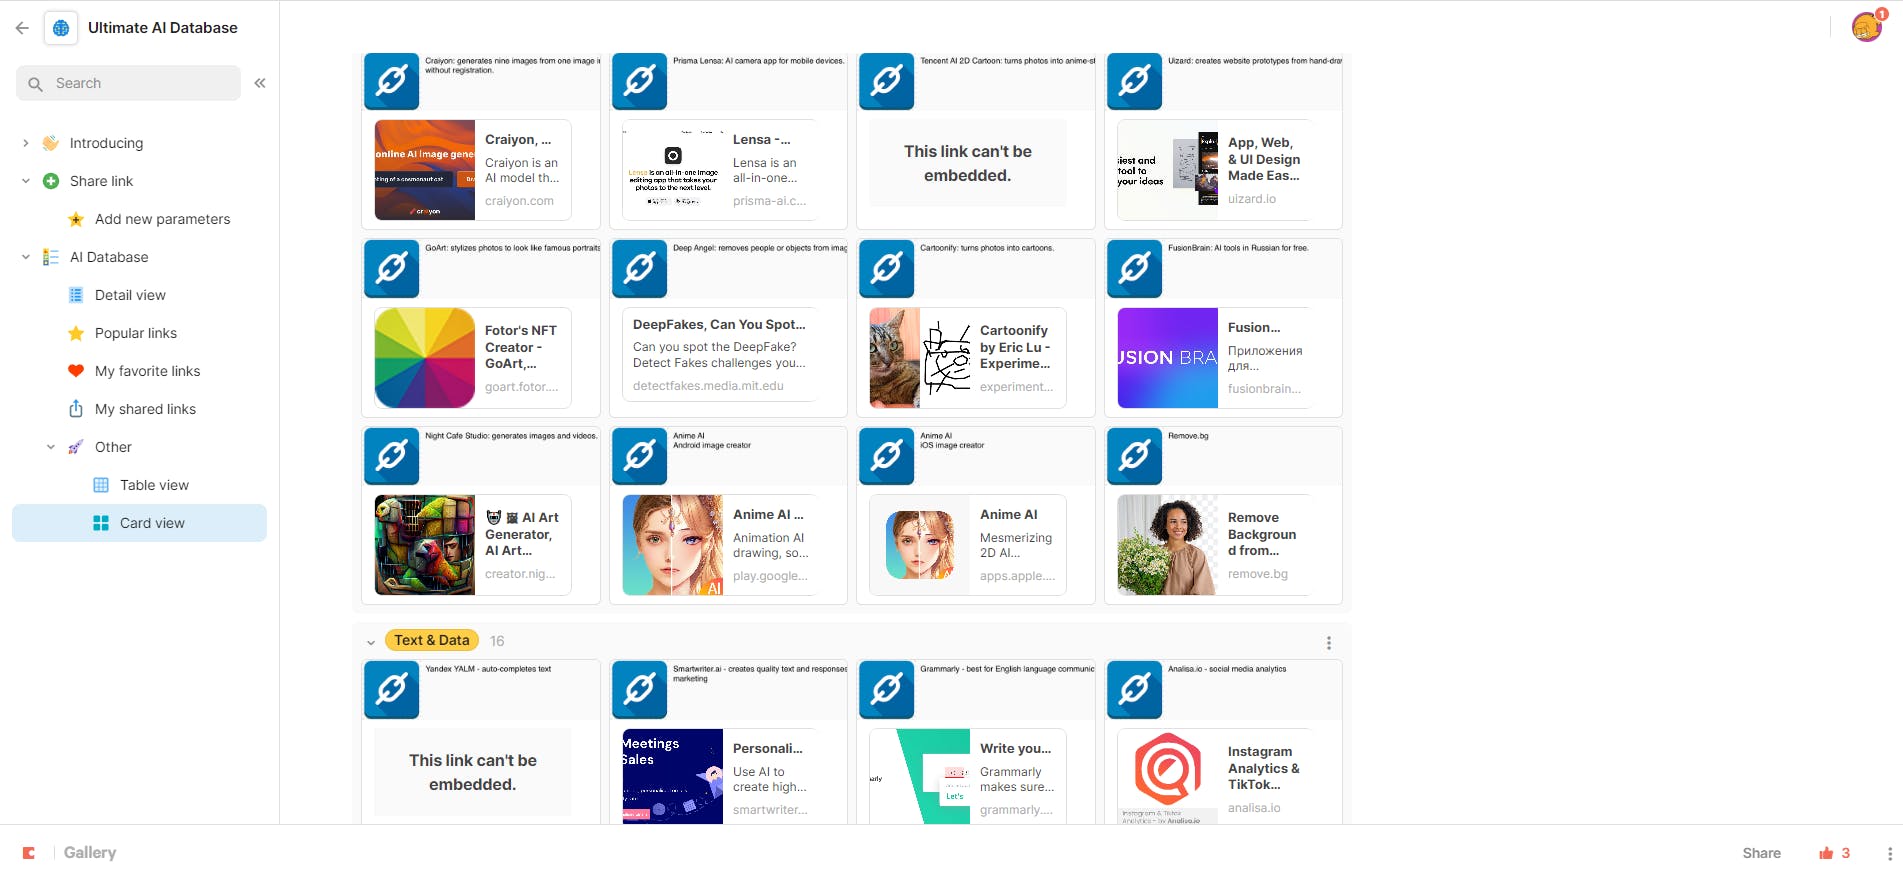Click the Gallery link in footer
Screen dimensions: 1903x878
(90, 853)
